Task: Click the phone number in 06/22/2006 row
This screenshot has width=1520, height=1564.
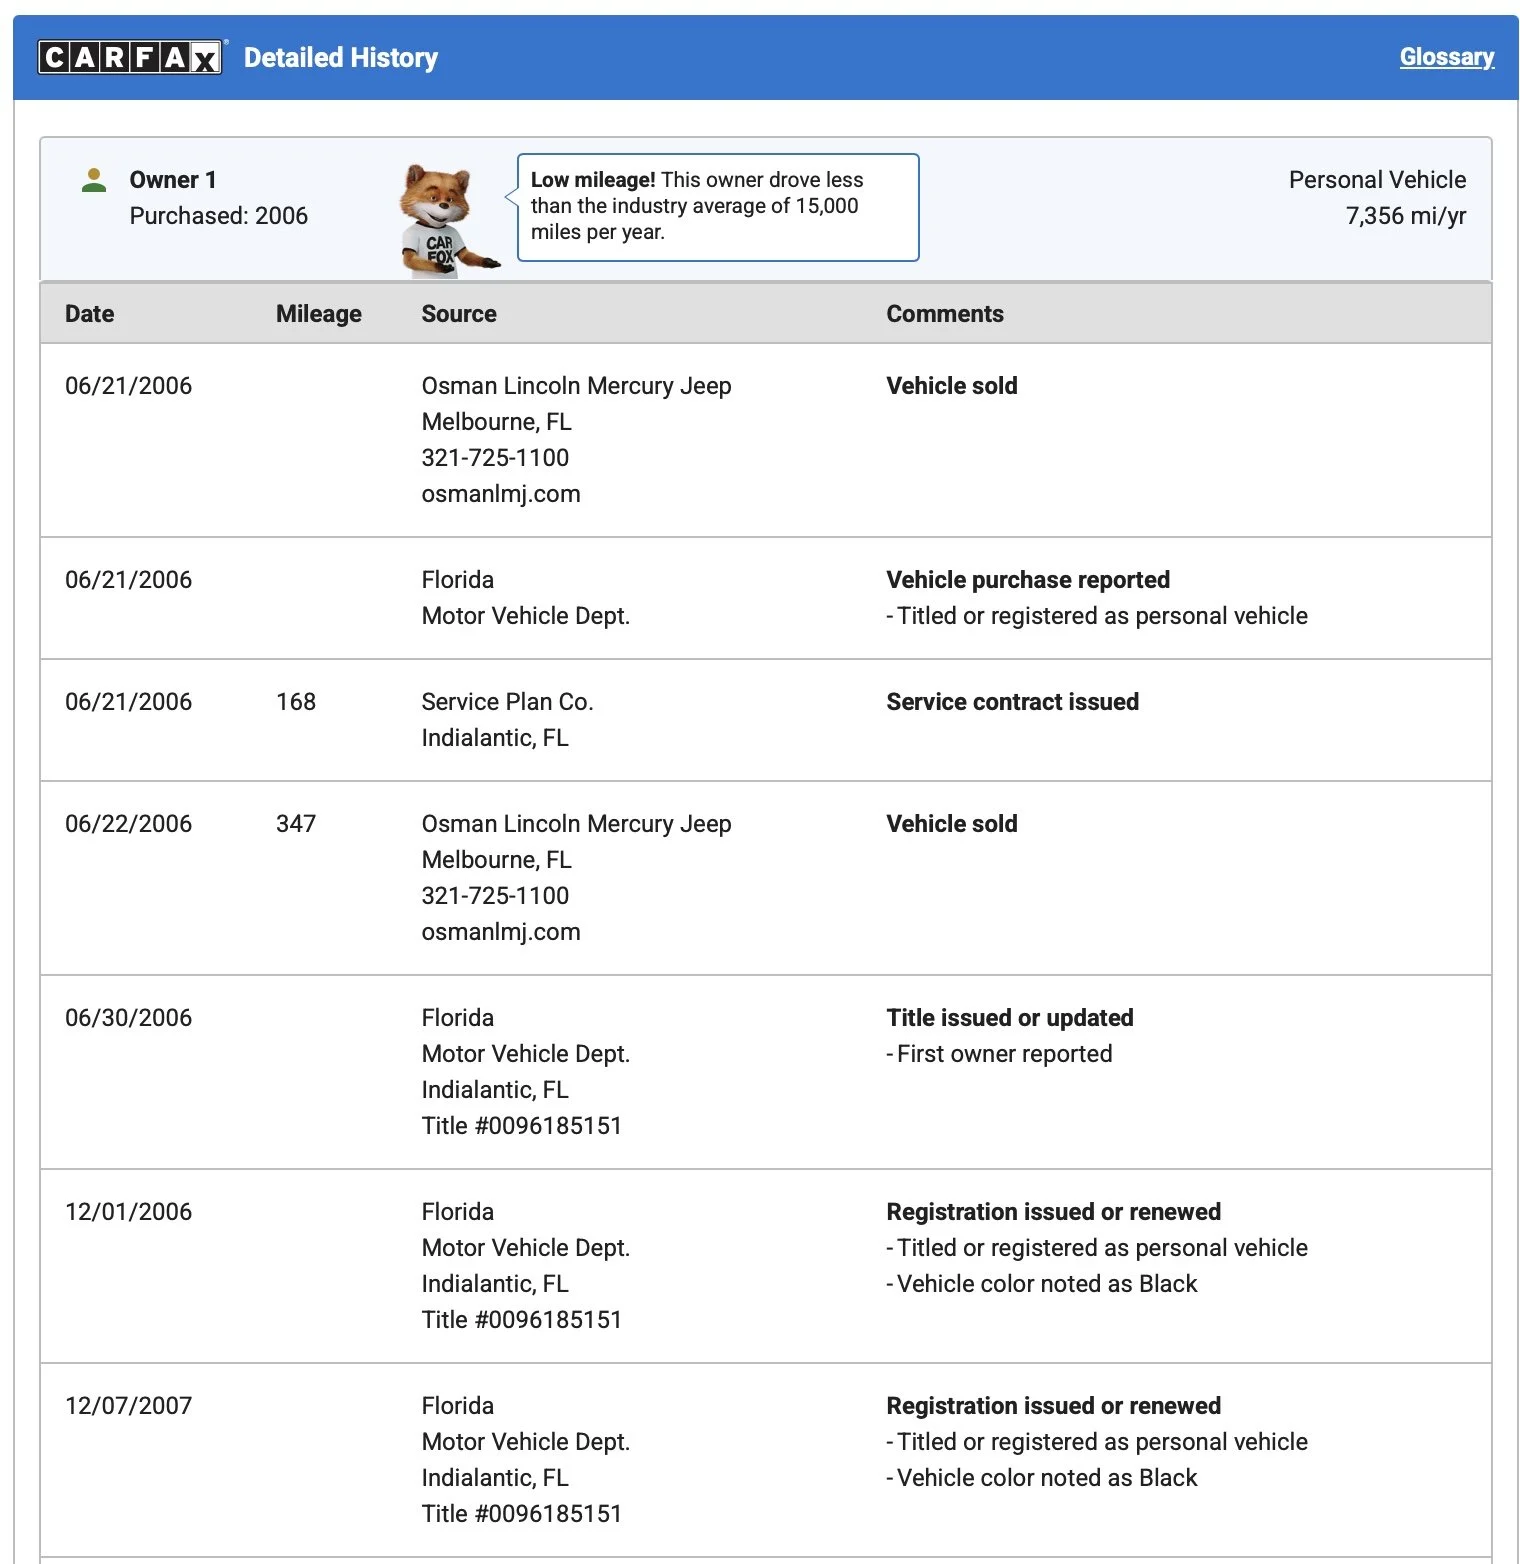Action: pyautogui.click(x=495, y=896)
